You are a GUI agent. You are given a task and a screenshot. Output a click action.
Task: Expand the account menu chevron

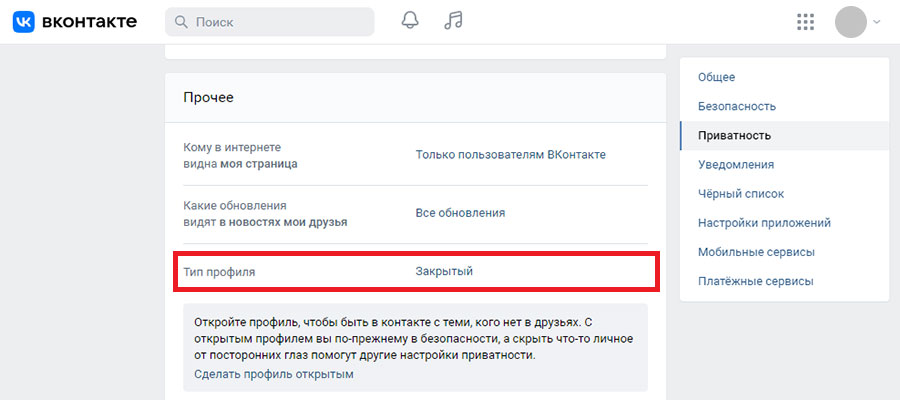[x=876, y=22]
